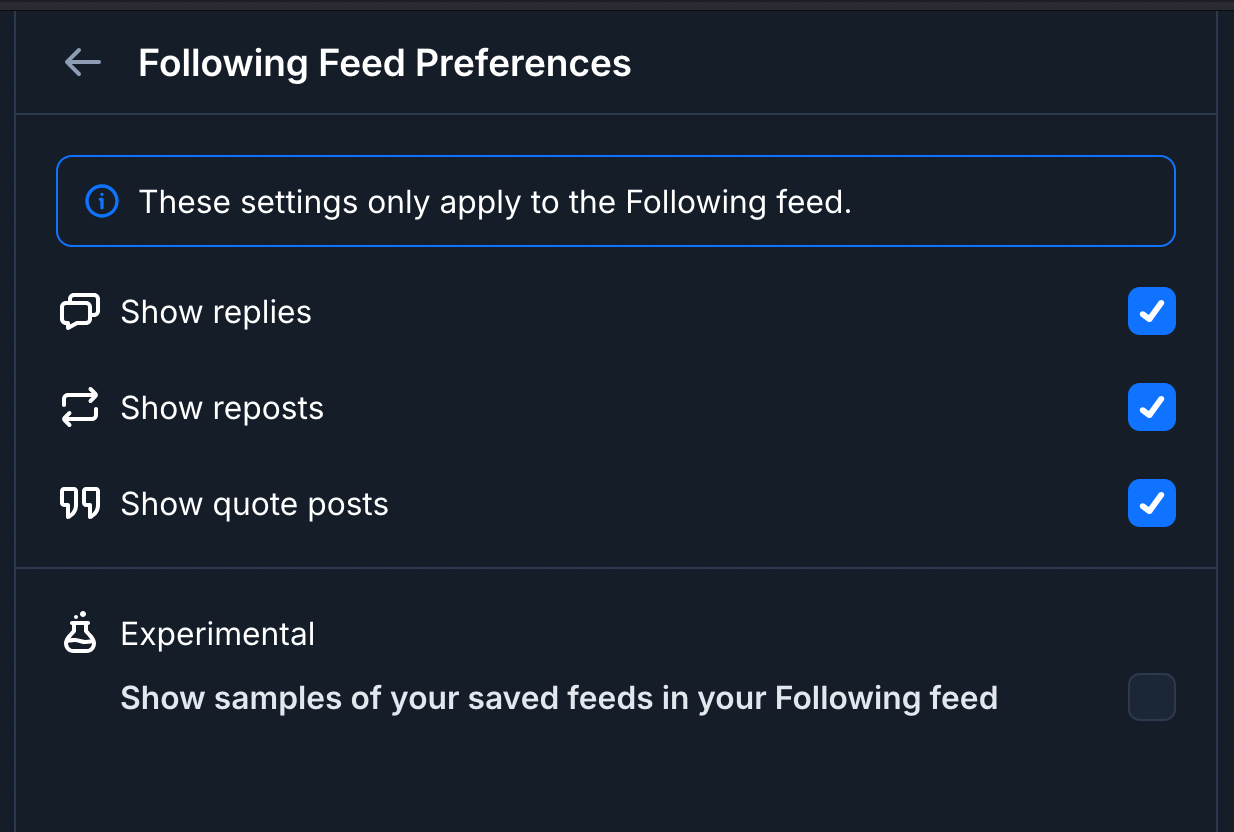The width and height of the screenshot is (1234, 832).
Task: Click the Show reposts label
Action: pyautogui.click(x=222, y=408)
